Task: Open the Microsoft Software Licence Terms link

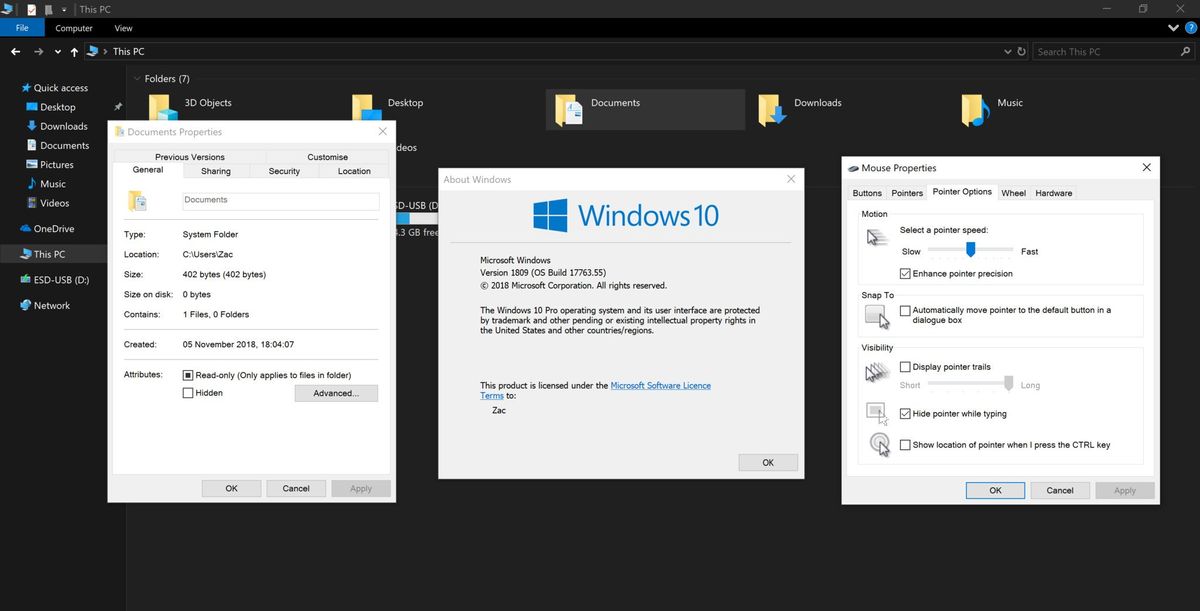Action: tap(660, 385)
